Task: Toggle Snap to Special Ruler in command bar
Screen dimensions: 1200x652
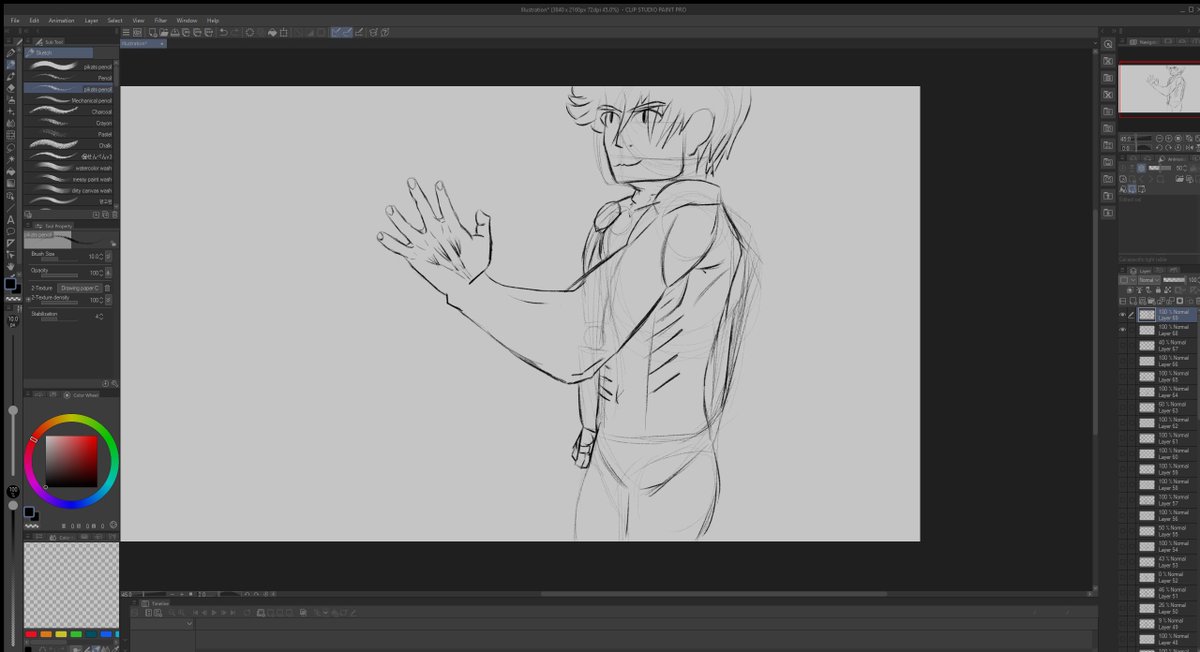Action: pyautogui.click(x=348, y=32)
